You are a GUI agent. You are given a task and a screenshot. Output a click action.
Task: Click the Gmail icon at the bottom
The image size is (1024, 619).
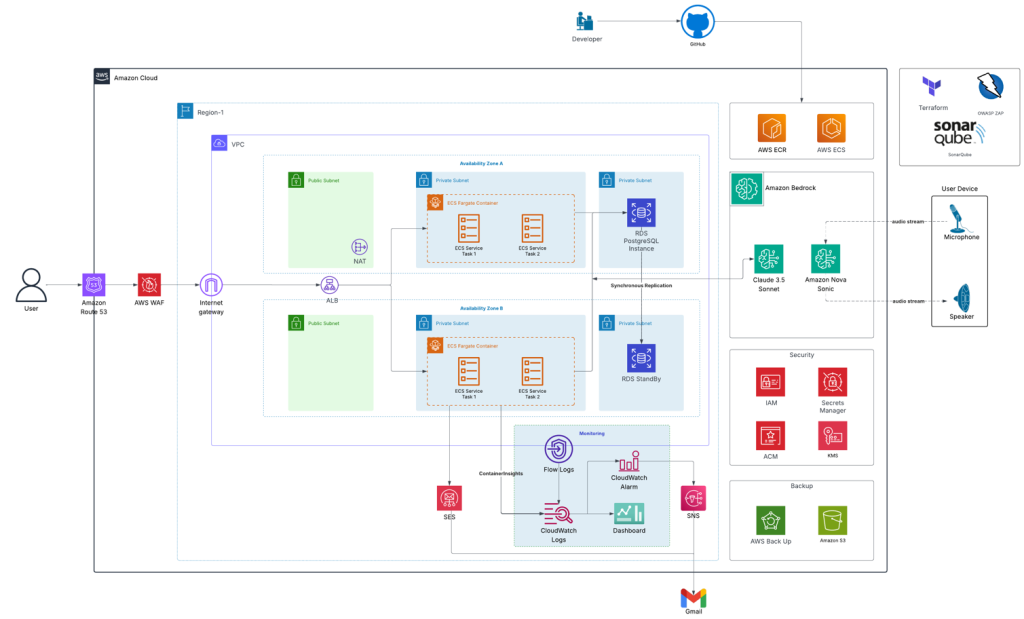point(693,597)
